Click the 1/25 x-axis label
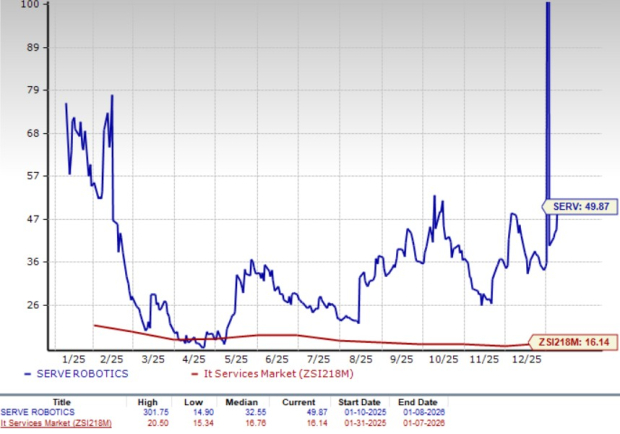620x434 pixels. click(x=71, y=358)
